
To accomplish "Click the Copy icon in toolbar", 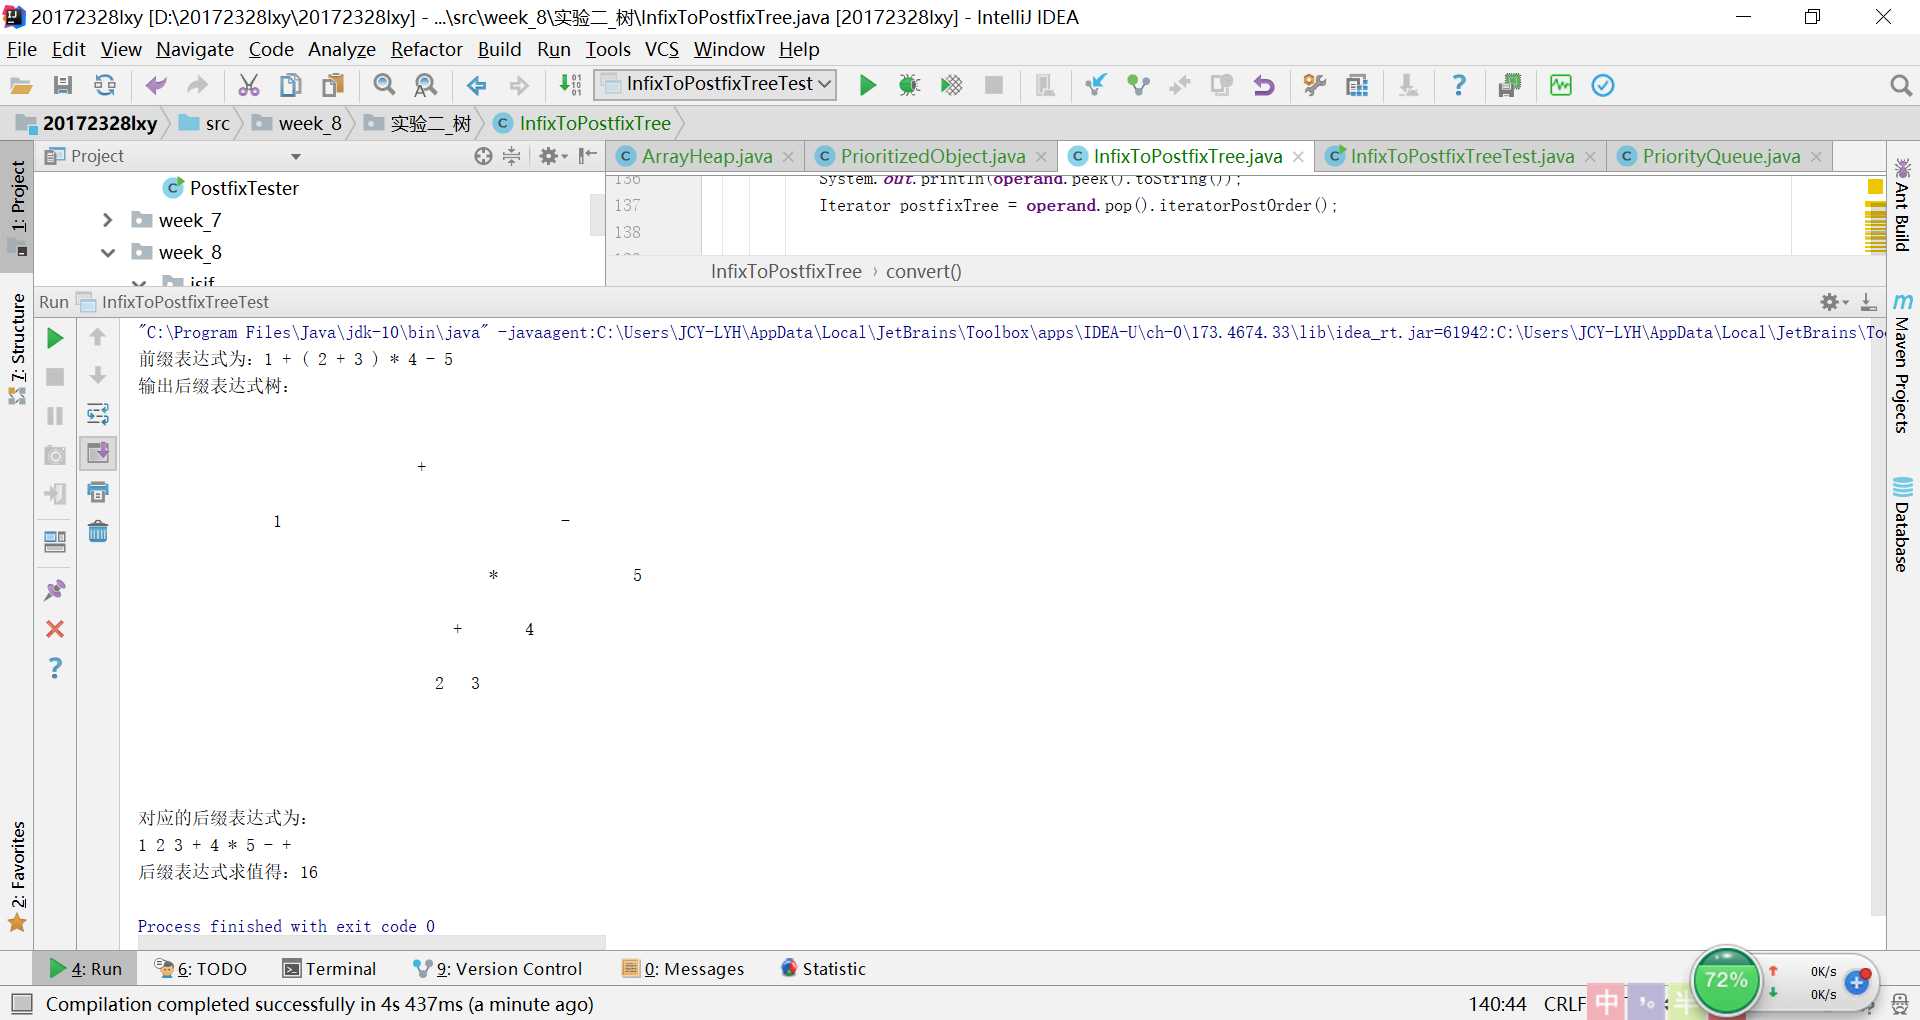I will (x=291, y=86).
